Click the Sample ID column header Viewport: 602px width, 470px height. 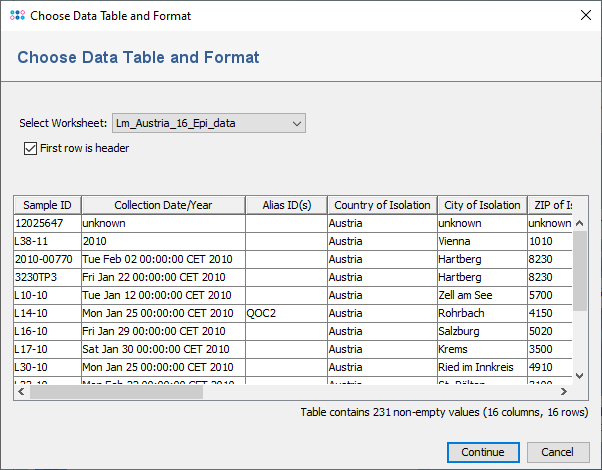(47, 205)
